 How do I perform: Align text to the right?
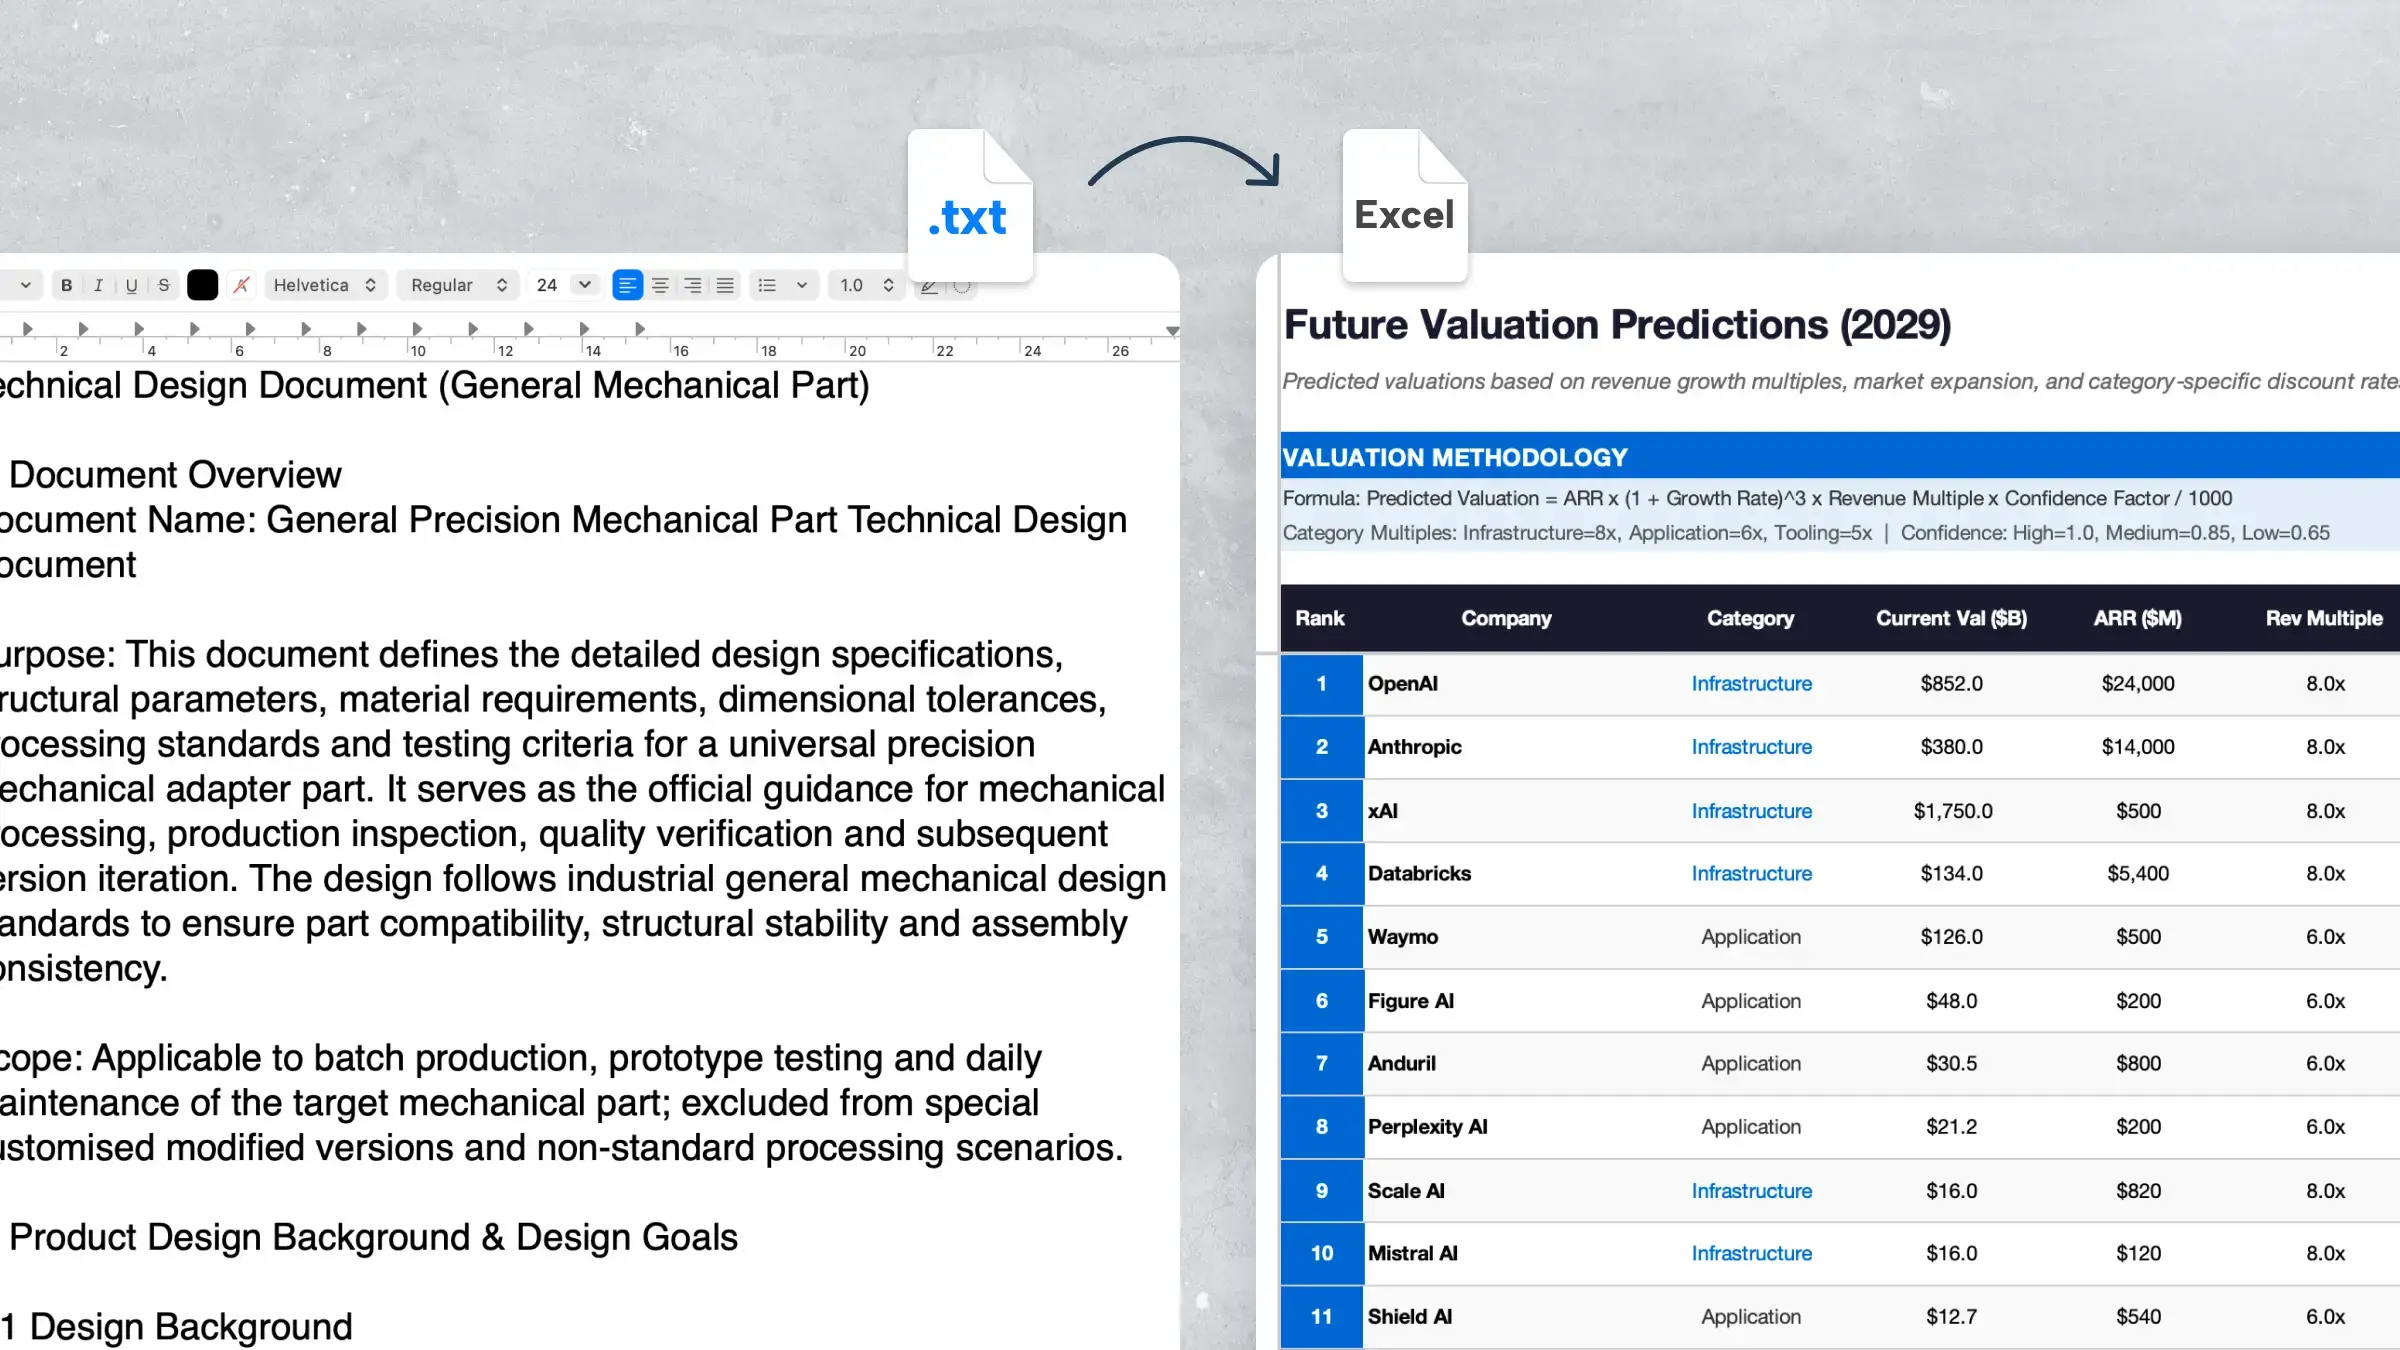pyautogui.click(x=692, y=285)
